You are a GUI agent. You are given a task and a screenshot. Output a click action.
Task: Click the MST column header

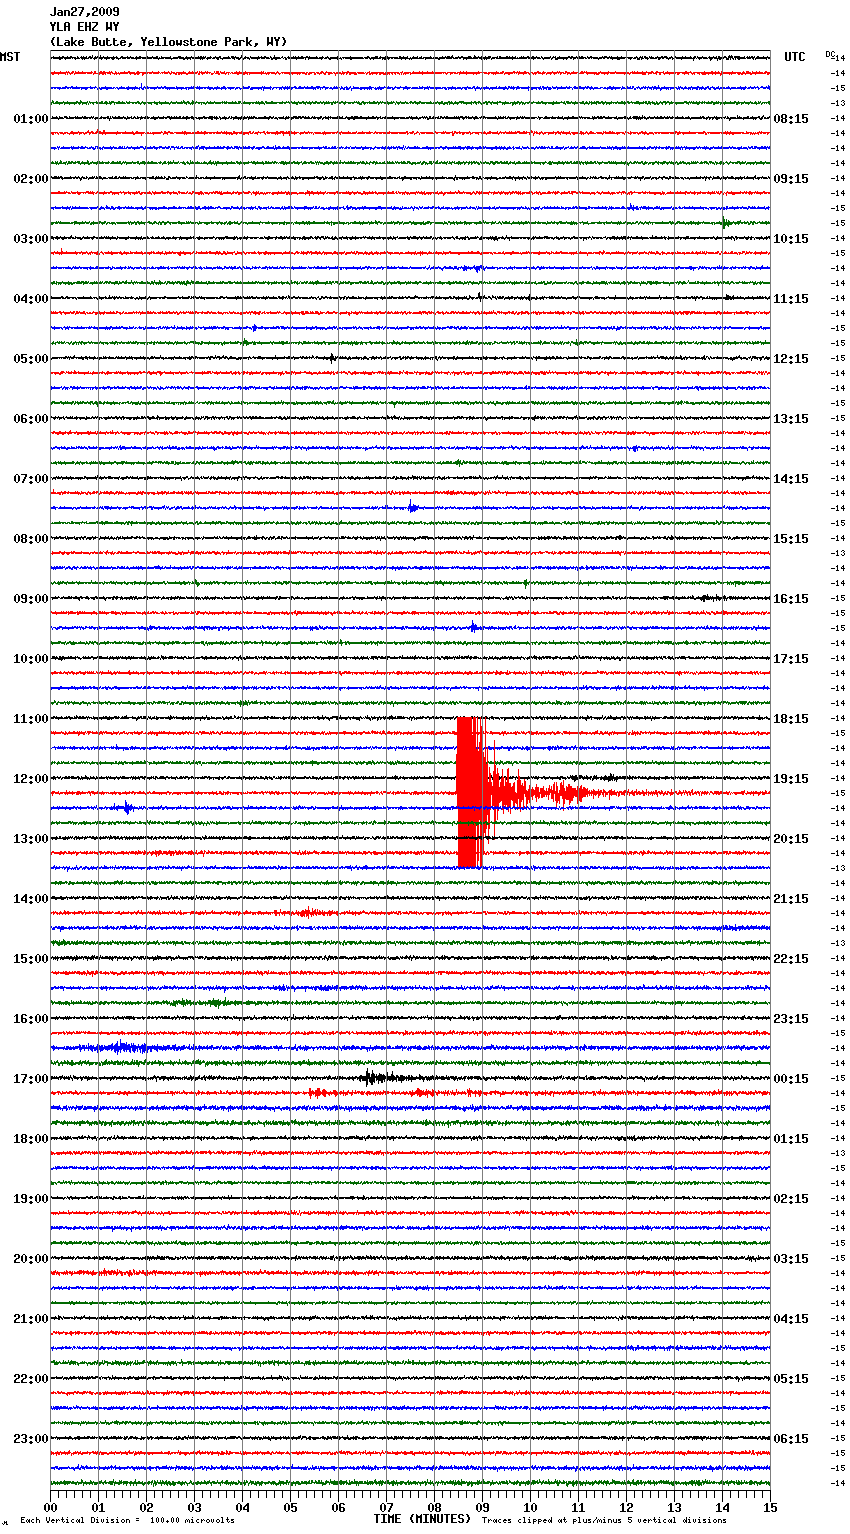tap(10, 57)
